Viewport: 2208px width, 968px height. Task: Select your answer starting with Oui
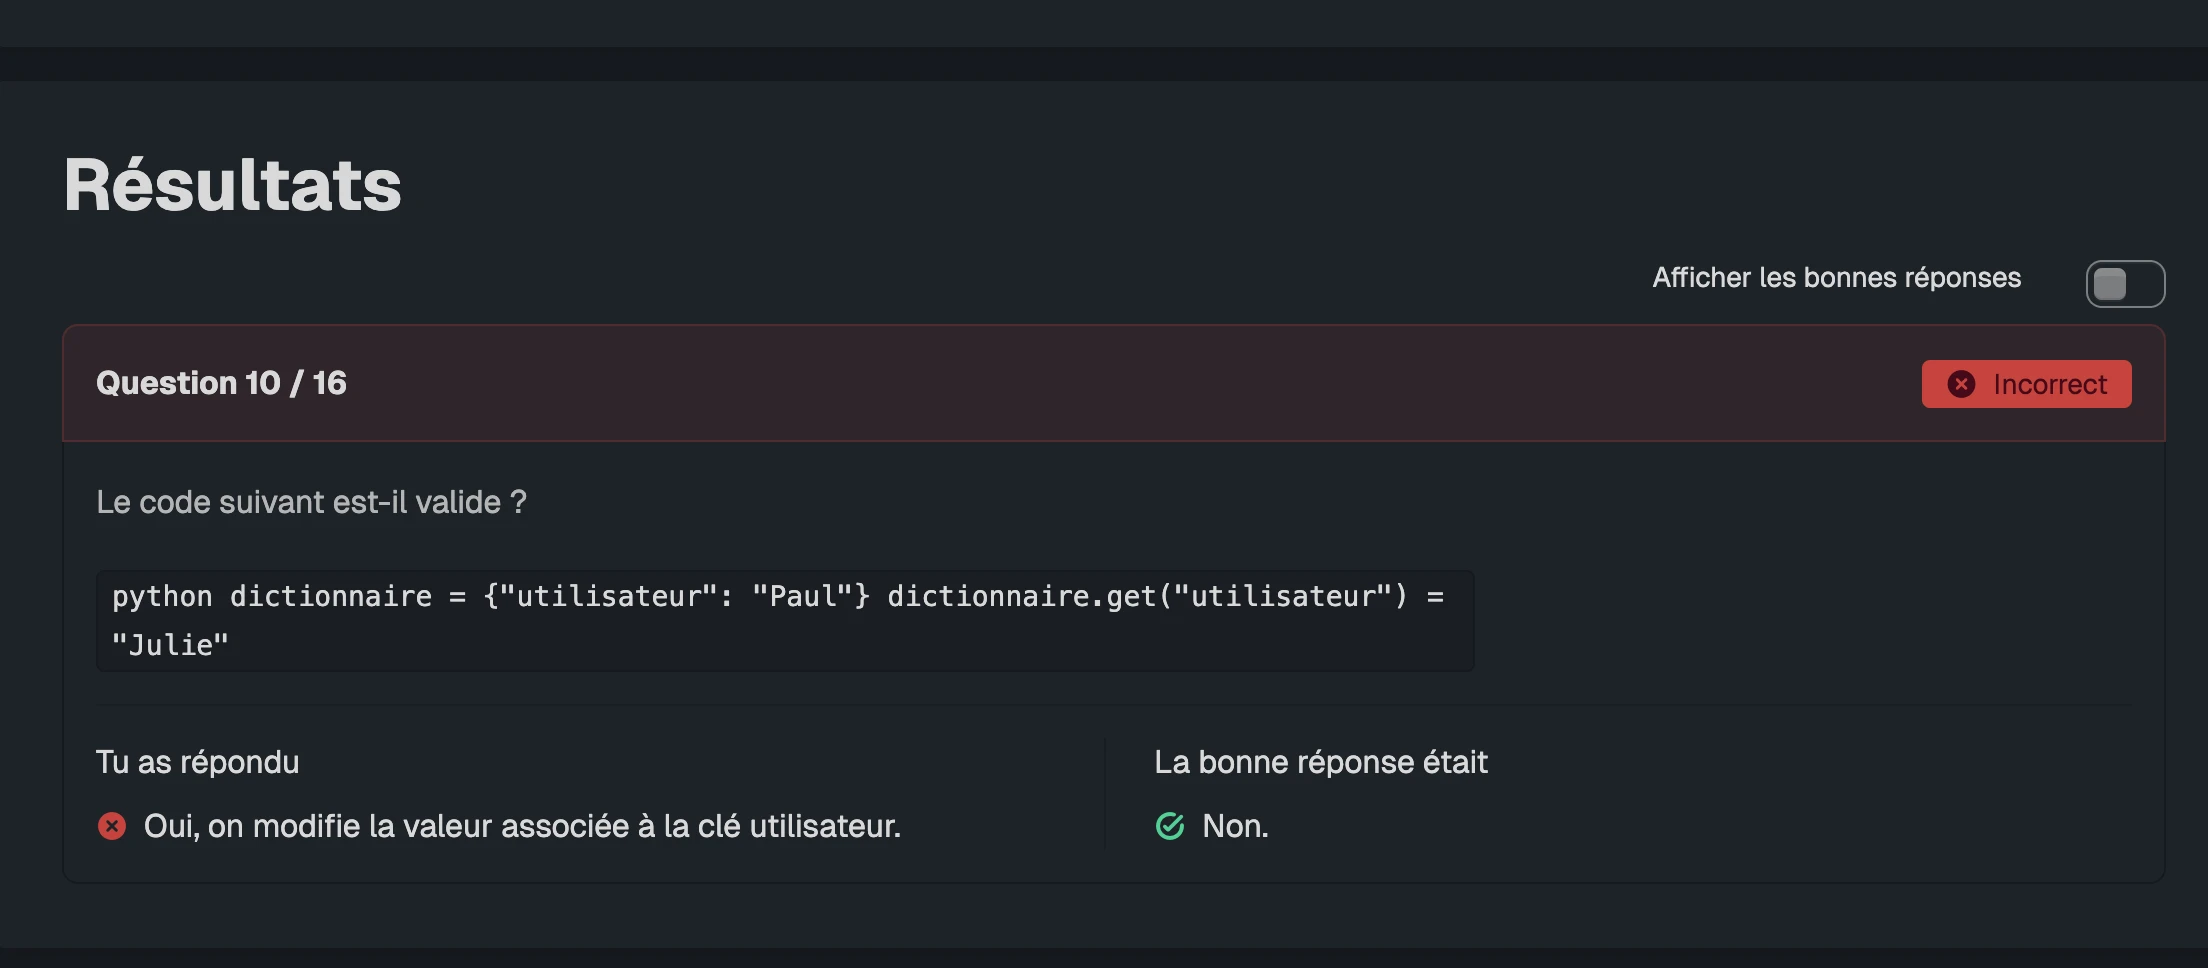pos(522,826)
